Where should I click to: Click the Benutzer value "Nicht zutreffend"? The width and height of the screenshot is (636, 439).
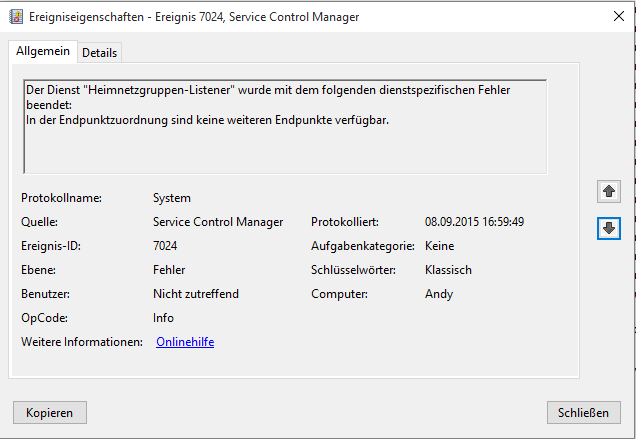click(x=196, y=294)
